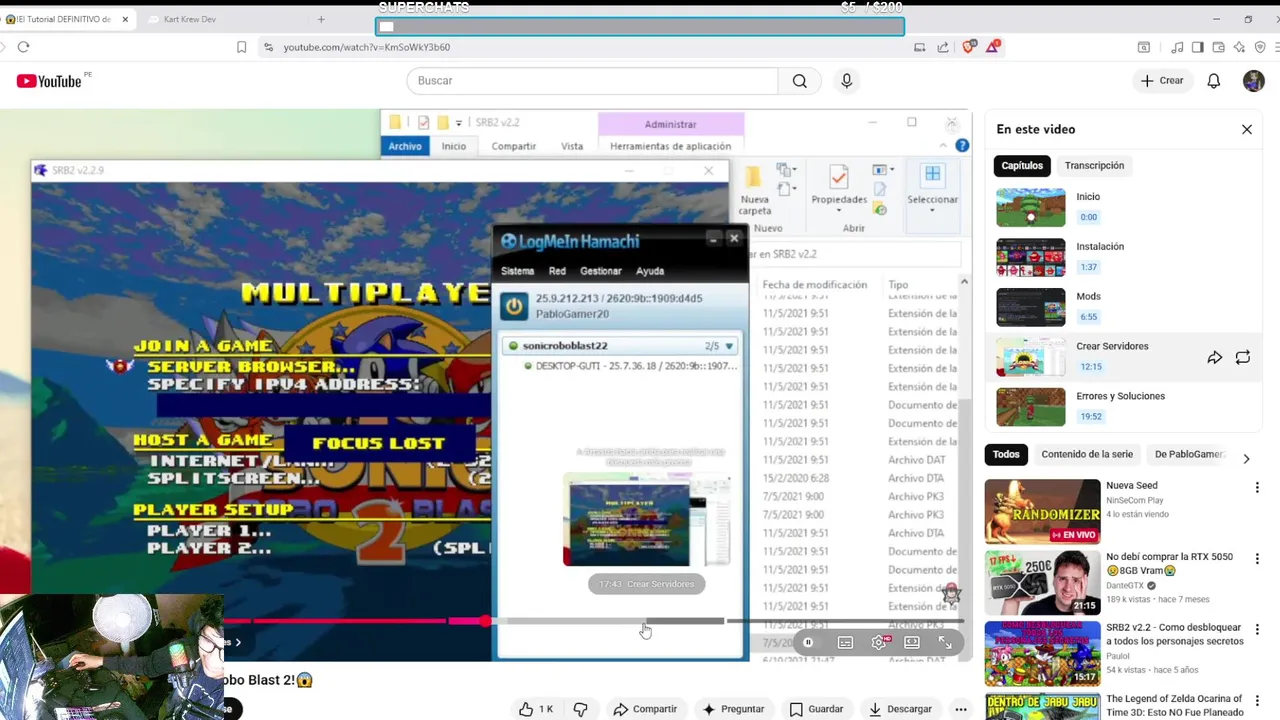This screenshot has height=720, width=1280.
Task: Click the Mods chapter 6:55 timestamp
Action: (1088, 317)
